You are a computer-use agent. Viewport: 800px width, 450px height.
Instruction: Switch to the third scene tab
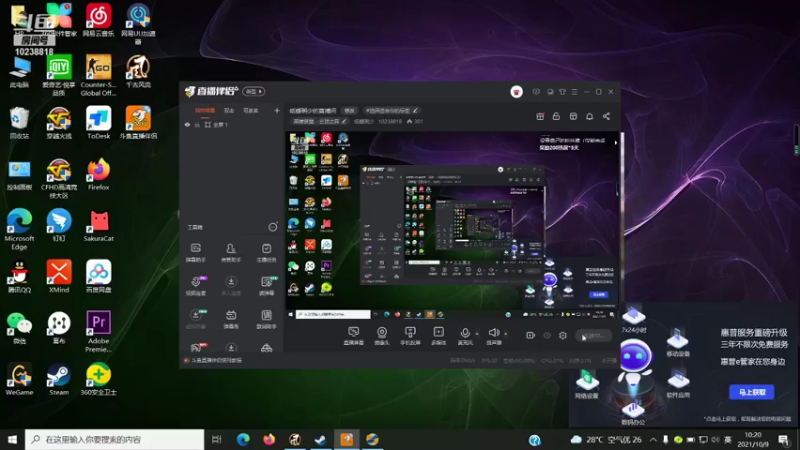point(251,110)
